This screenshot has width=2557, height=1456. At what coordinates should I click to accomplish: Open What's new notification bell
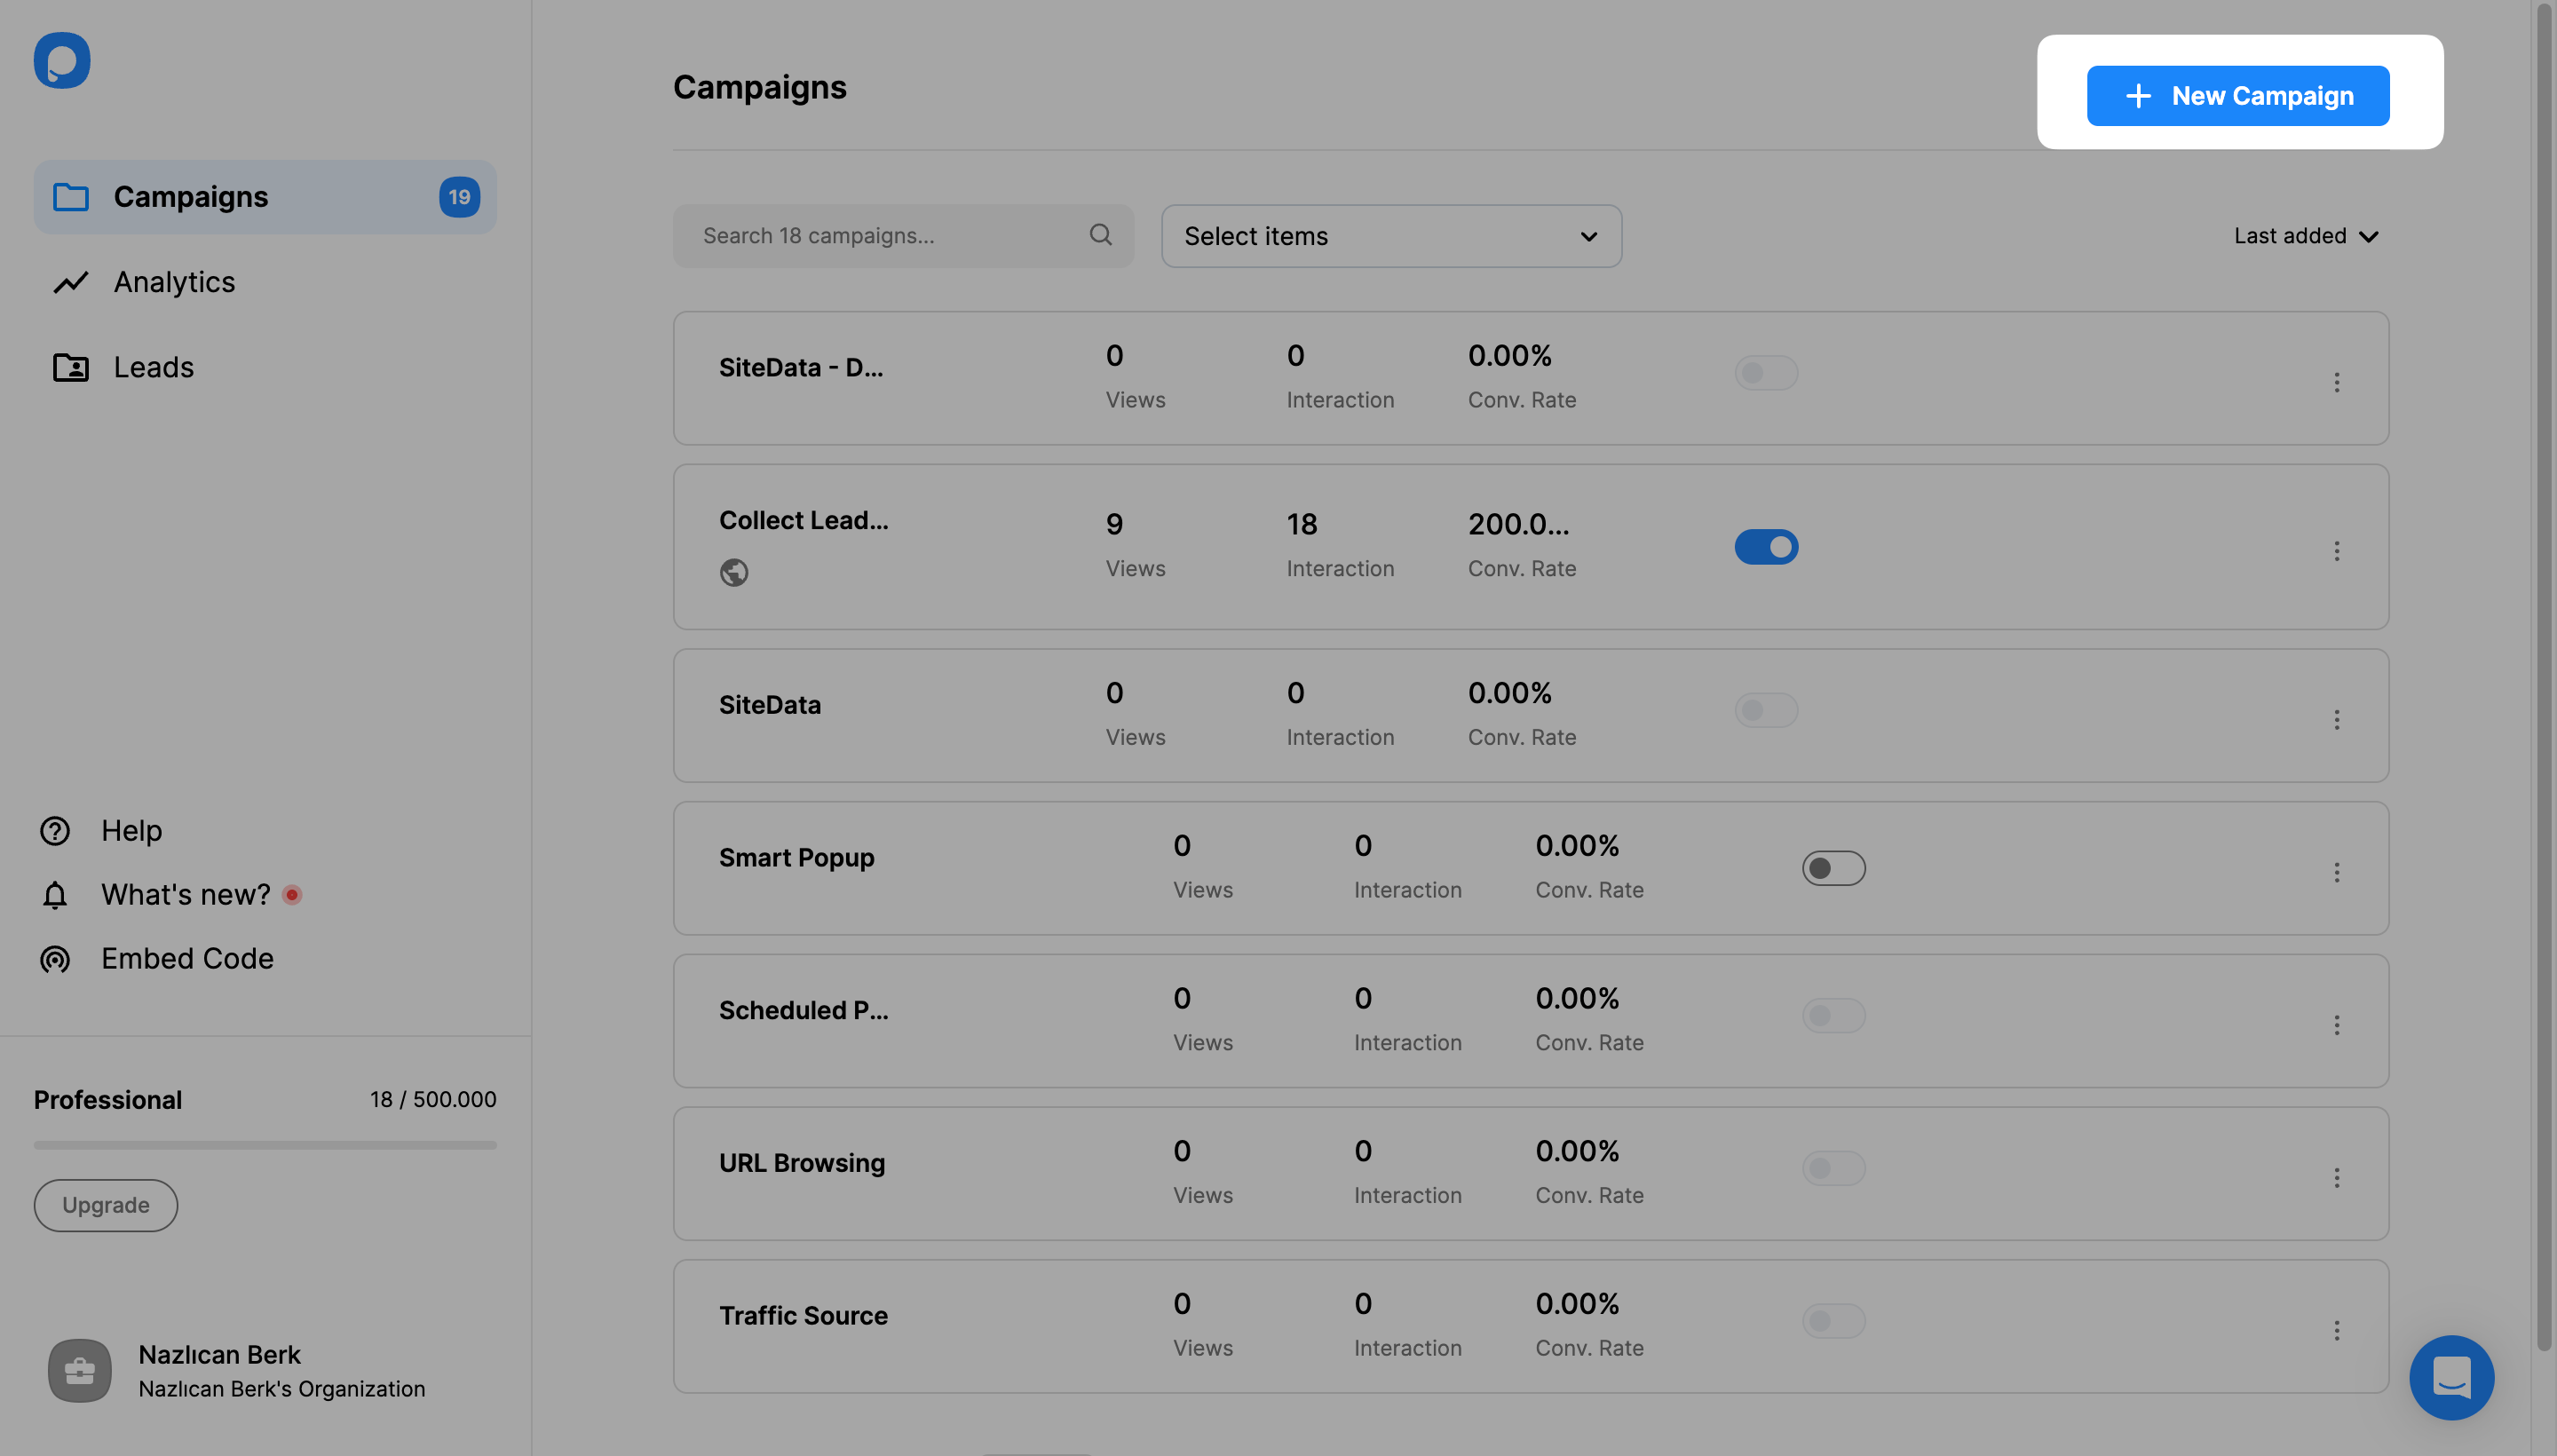(x=54, y=894)
